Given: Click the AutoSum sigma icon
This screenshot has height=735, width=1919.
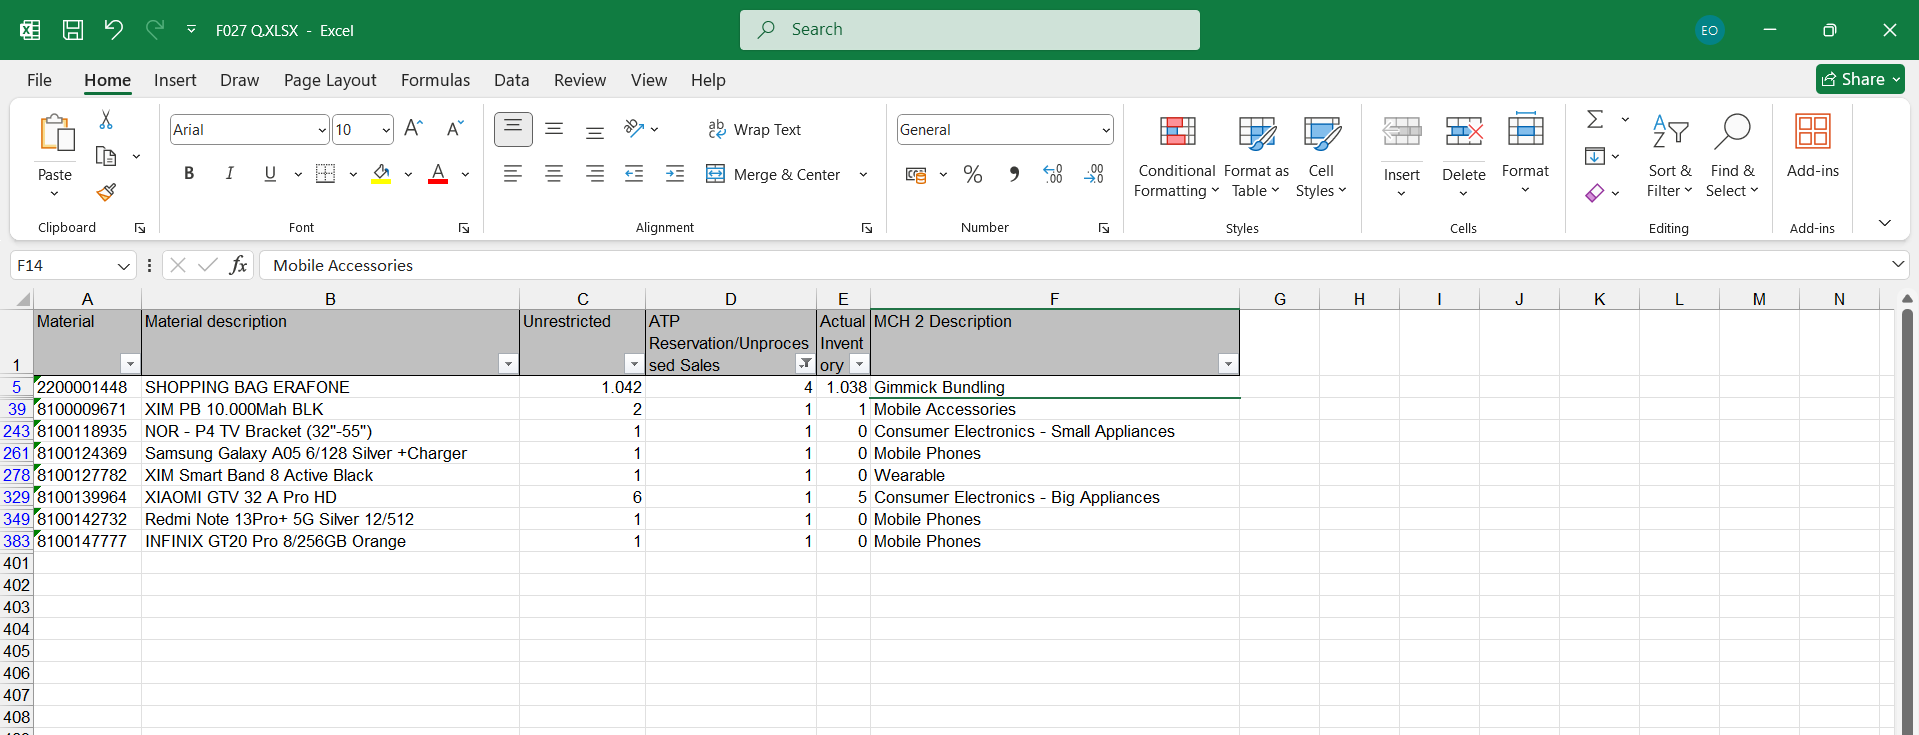Looking at the screenshot, I should tap(1595, 120).
